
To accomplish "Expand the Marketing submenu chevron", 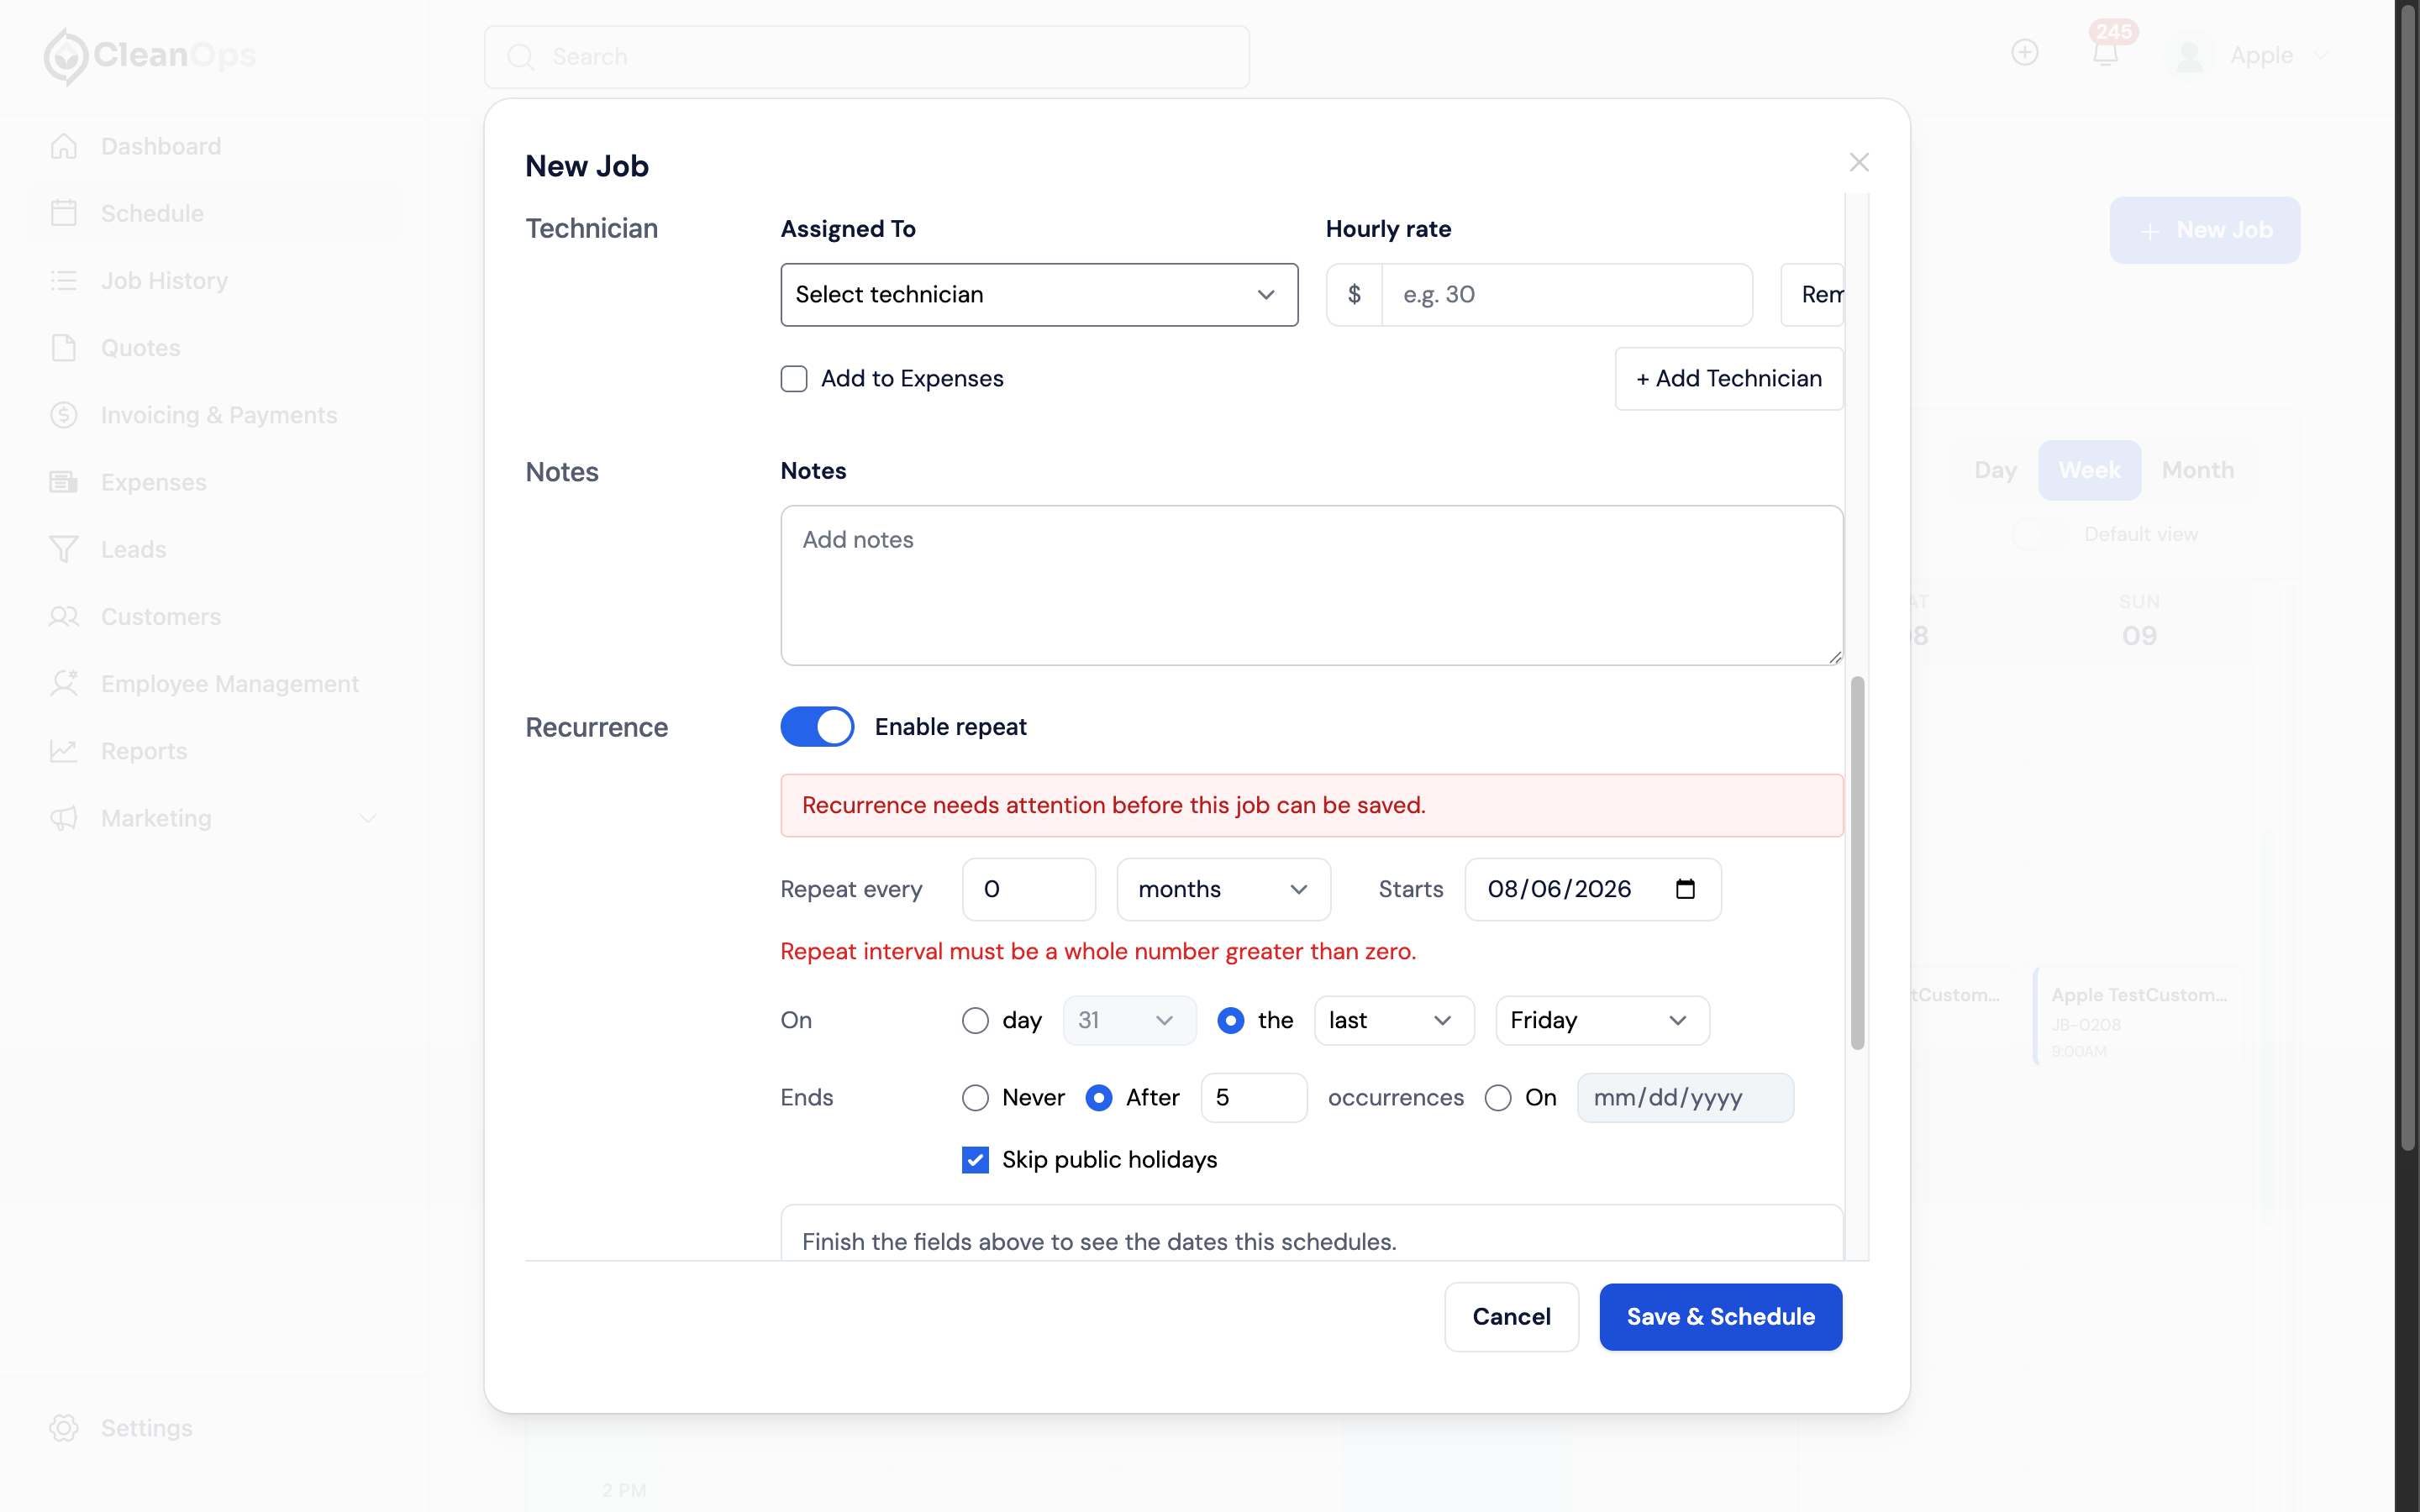I will point(368,818).
